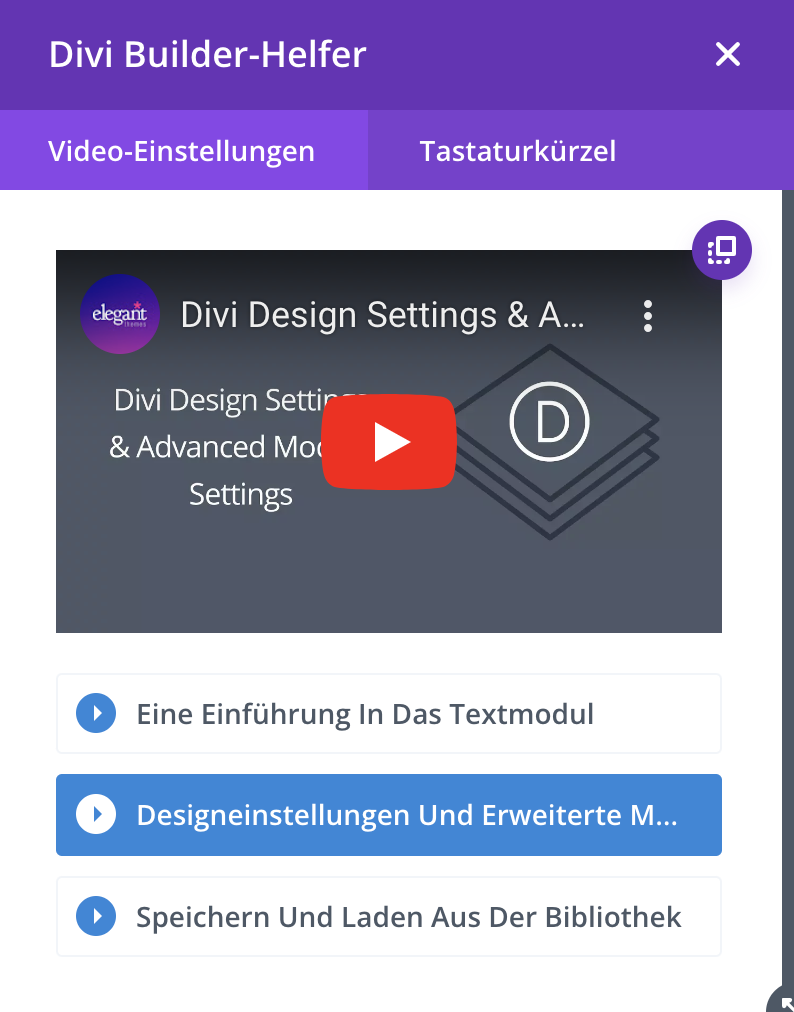Select Designeinstellungen Und Erweiterte video entry
Viewport: 794px width, 1012px height.
pos(406,815)
